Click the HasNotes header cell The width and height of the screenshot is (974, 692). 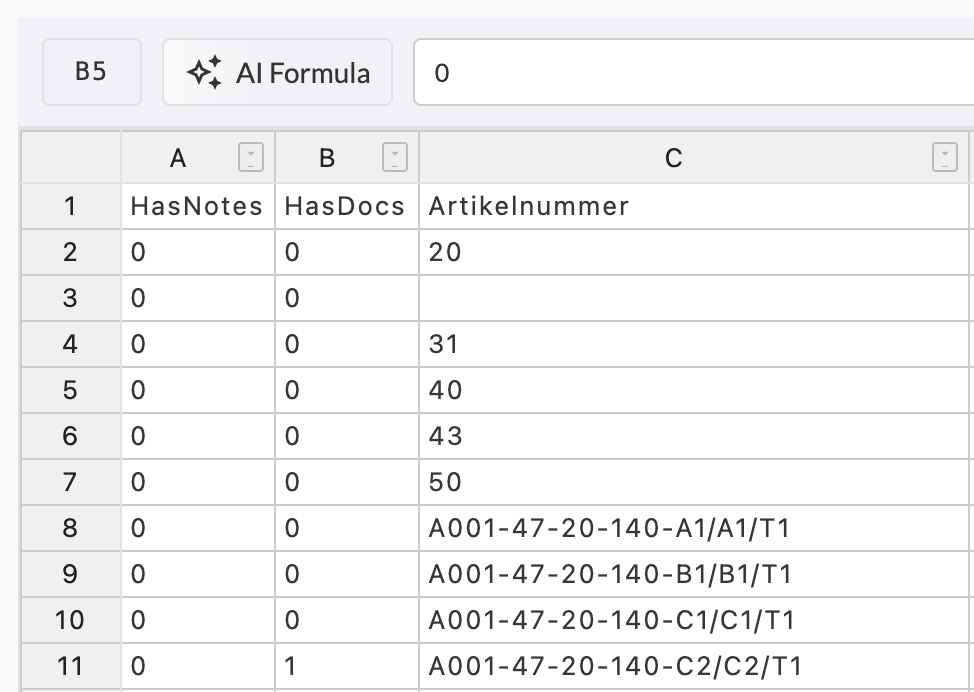[x=198, y=206]
